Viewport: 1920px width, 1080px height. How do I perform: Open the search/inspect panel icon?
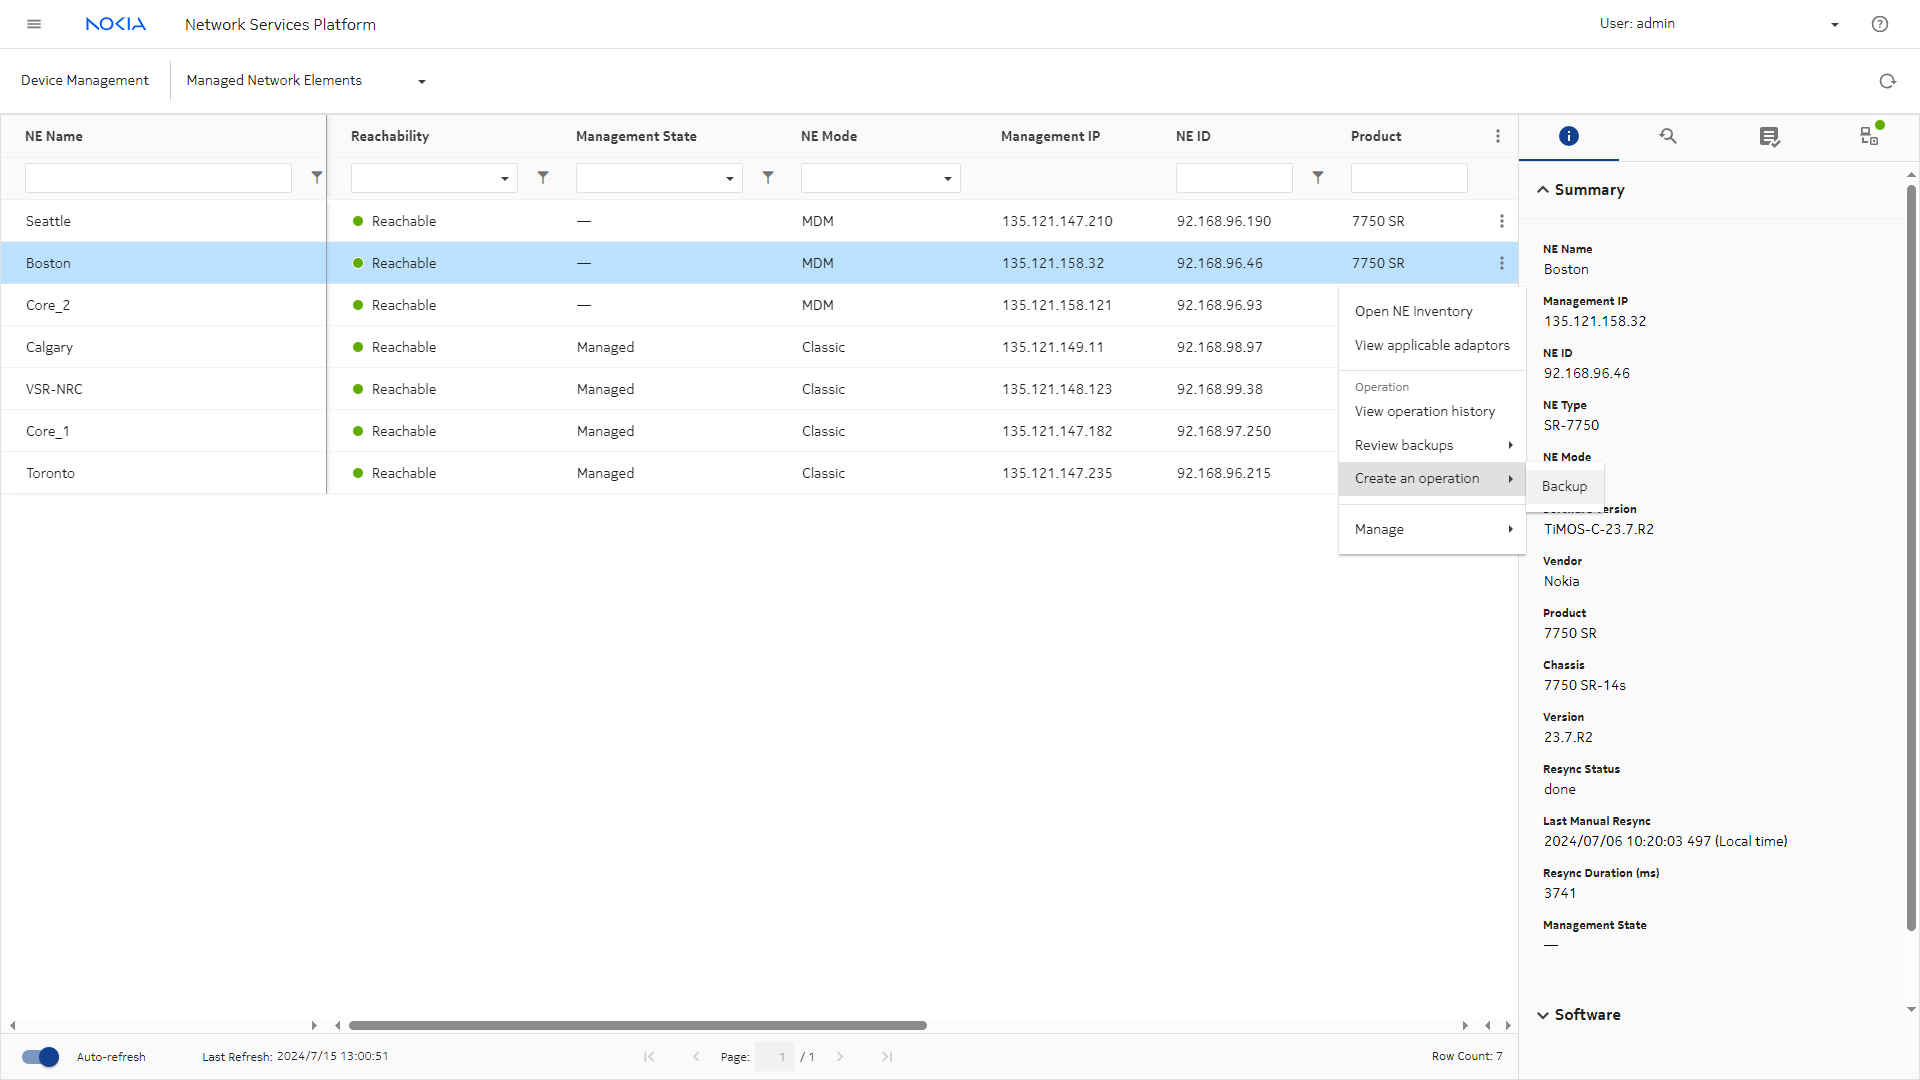tap(1668, 136)
